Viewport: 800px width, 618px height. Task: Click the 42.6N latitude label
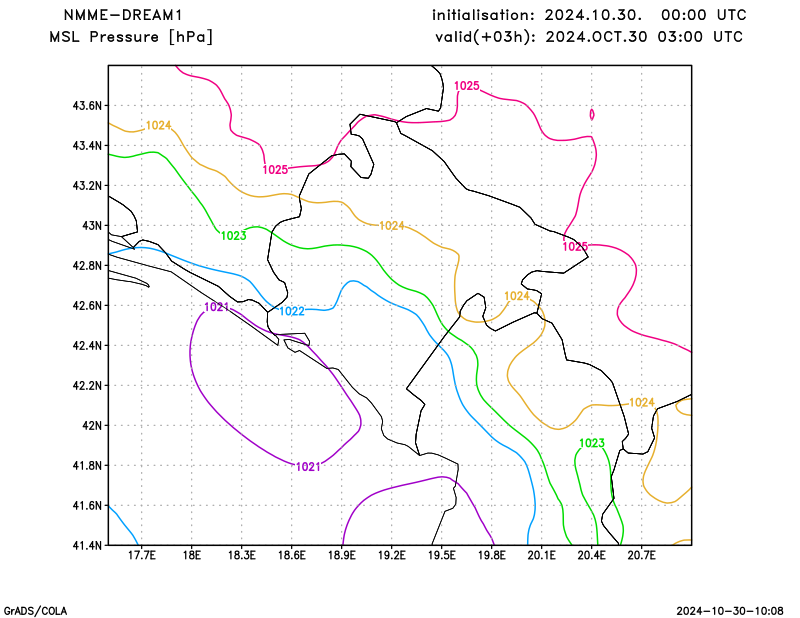[87, 306]
